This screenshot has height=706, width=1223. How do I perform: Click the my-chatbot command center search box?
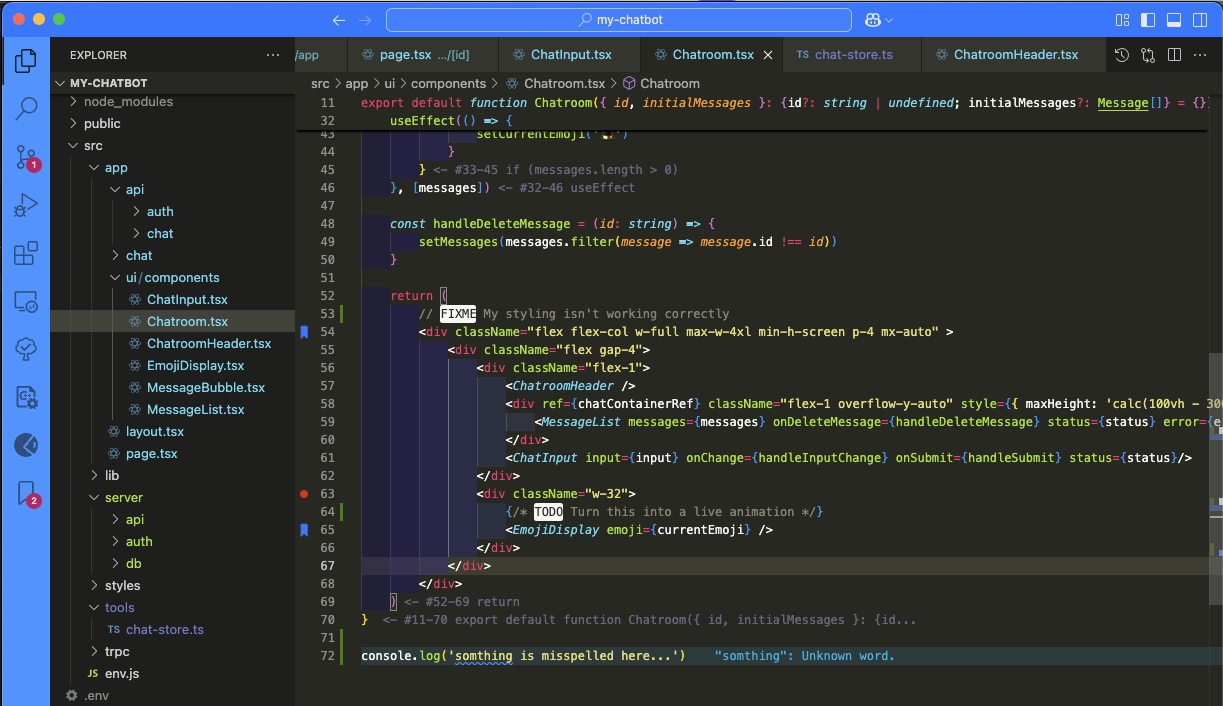pos(619,20)
